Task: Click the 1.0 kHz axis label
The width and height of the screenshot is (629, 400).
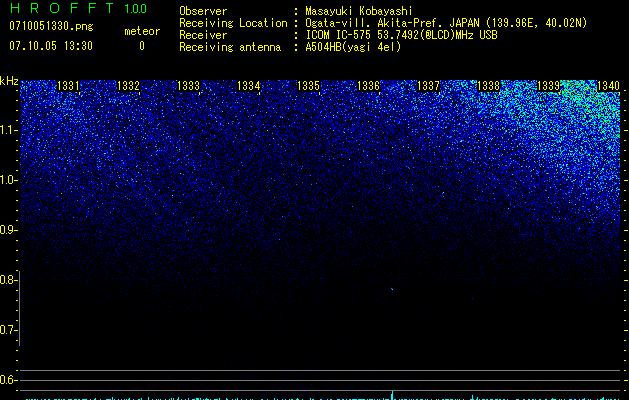Action: pyautogui.click(x=8, y=180)
